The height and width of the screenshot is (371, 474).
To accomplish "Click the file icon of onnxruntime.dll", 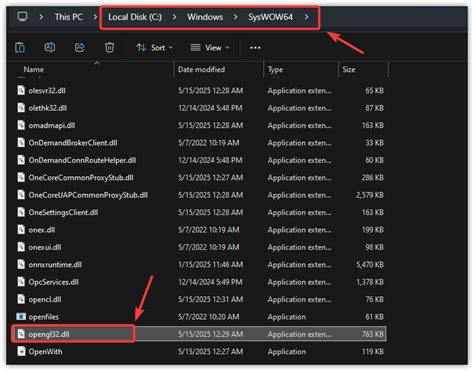I will tap(21, 264).
